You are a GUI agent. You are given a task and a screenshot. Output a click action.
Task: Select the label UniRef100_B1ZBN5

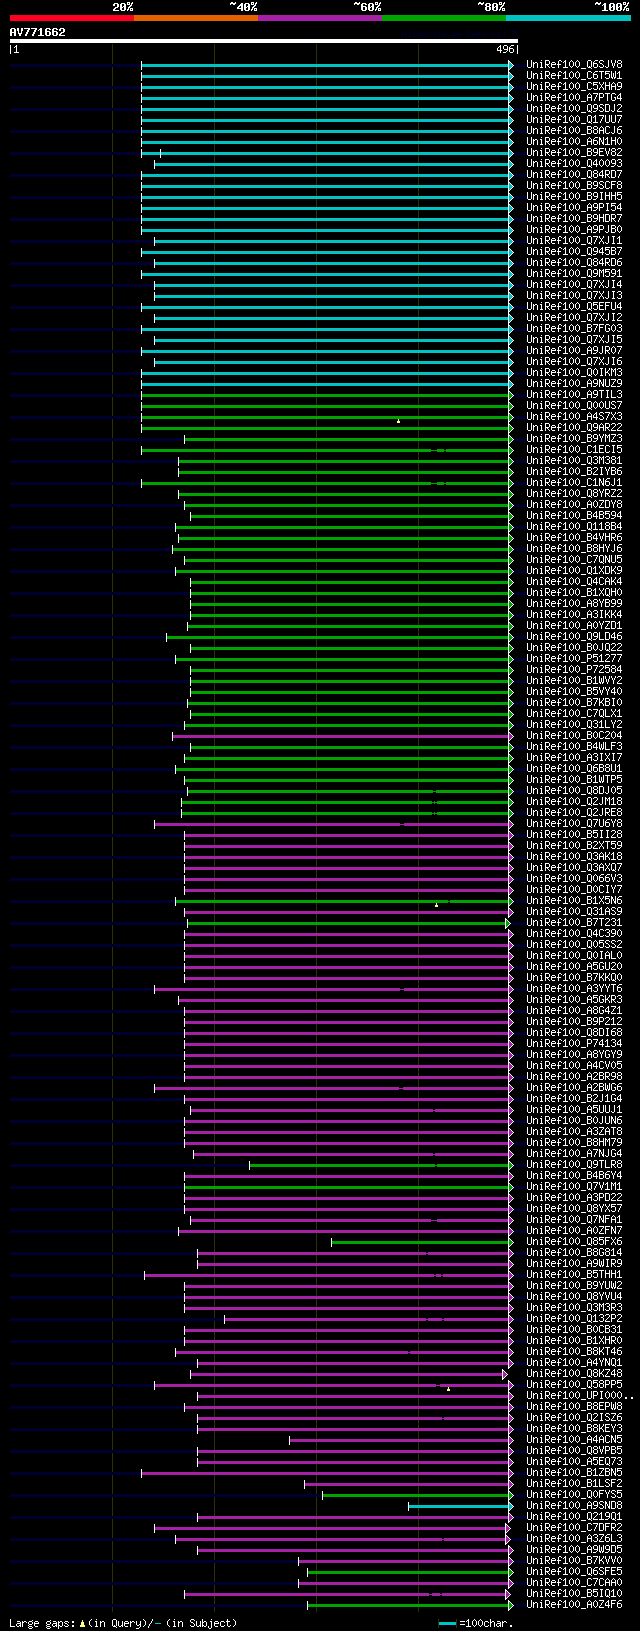[574, 1472]
